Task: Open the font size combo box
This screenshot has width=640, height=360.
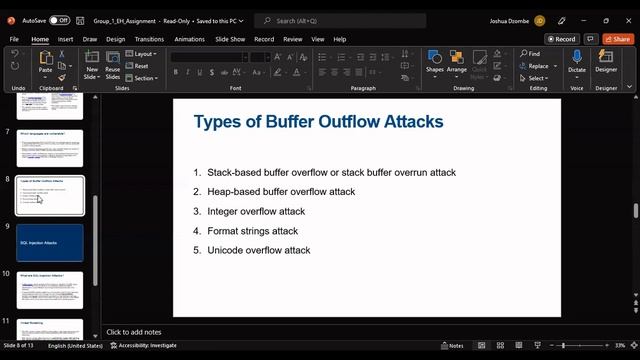Action: click(x=260, y=57)
